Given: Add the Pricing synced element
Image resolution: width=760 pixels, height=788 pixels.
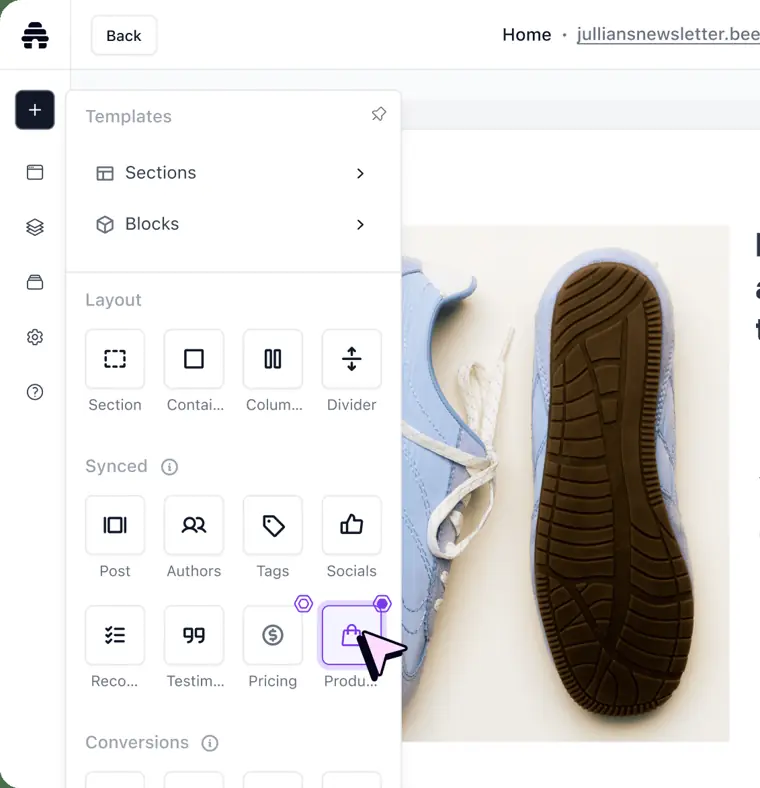Looking at the screenshot, I should click(x=273, y=635).
